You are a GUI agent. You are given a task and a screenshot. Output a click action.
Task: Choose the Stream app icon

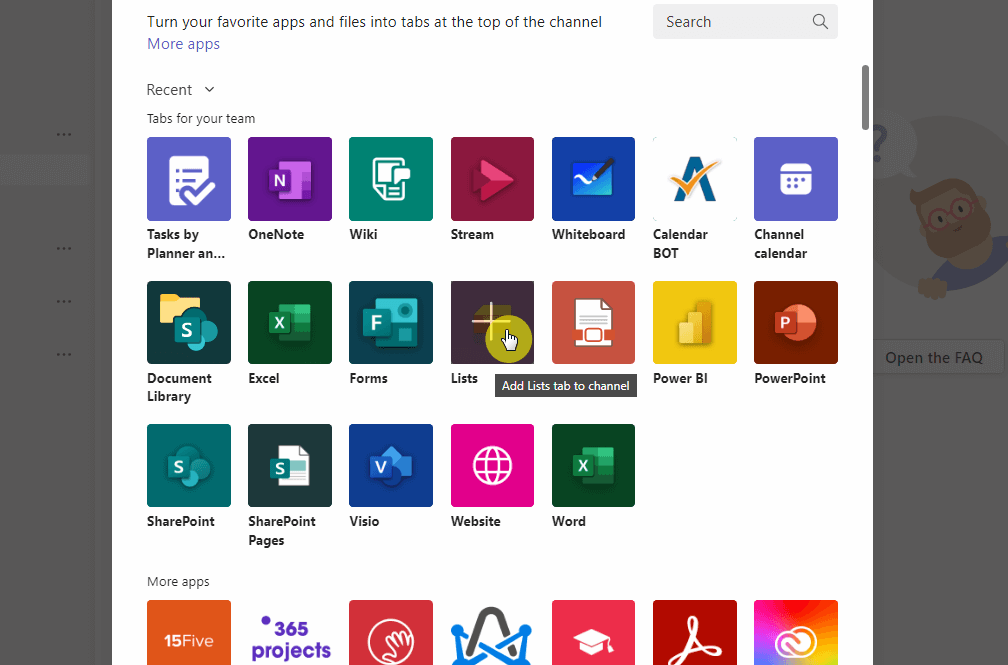point(492,179)
